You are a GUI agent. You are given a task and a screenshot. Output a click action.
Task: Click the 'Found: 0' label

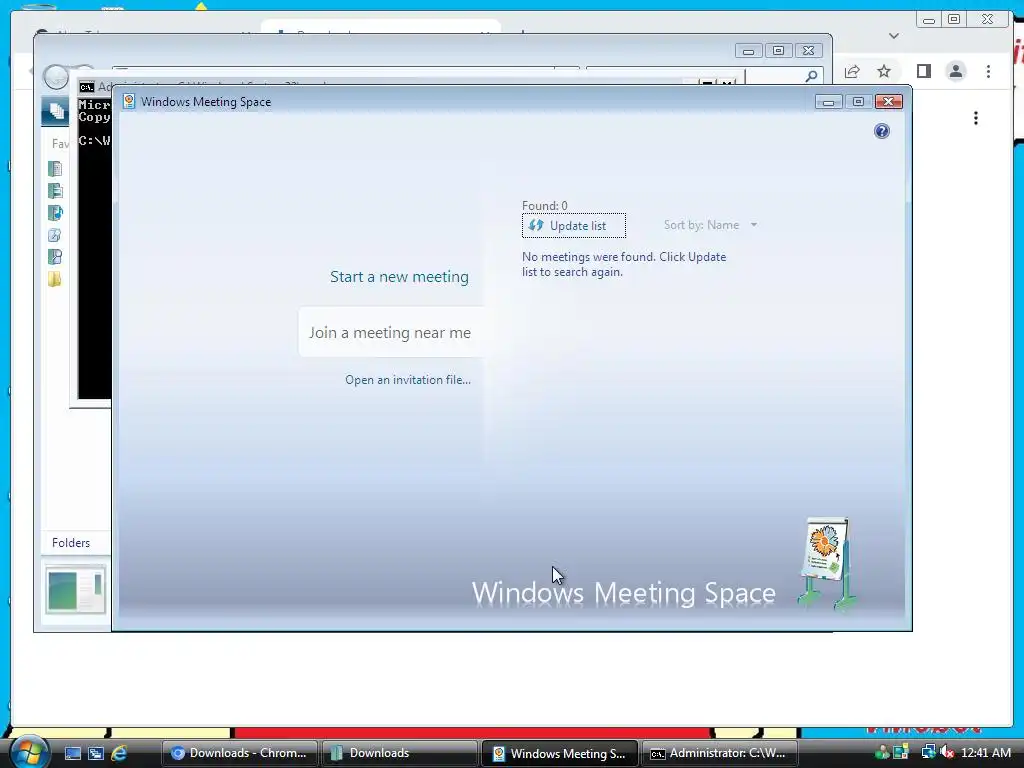pyautogui.click(x=545, y=206)
